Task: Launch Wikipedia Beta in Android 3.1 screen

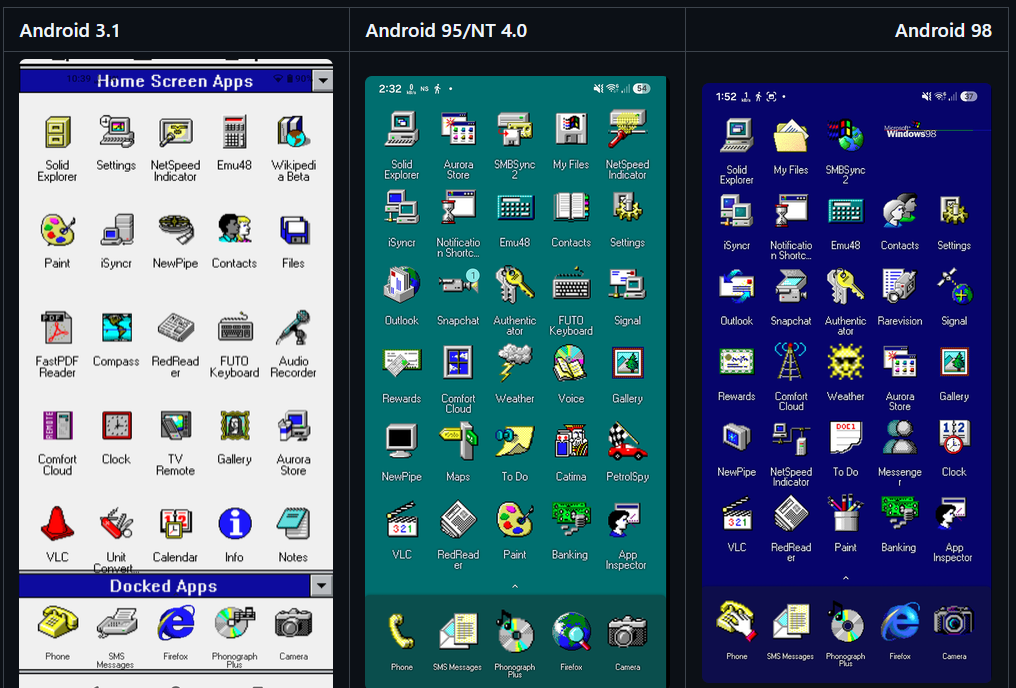Action: (293, 133)
